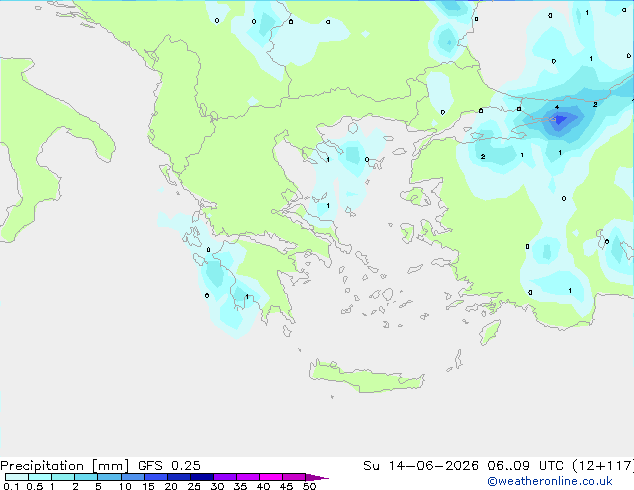The height and width of the screenshot is (490, 634).
Task: Click the 15–20 mm legend color box
Action: pyautogui.click(x=155, y=477)
